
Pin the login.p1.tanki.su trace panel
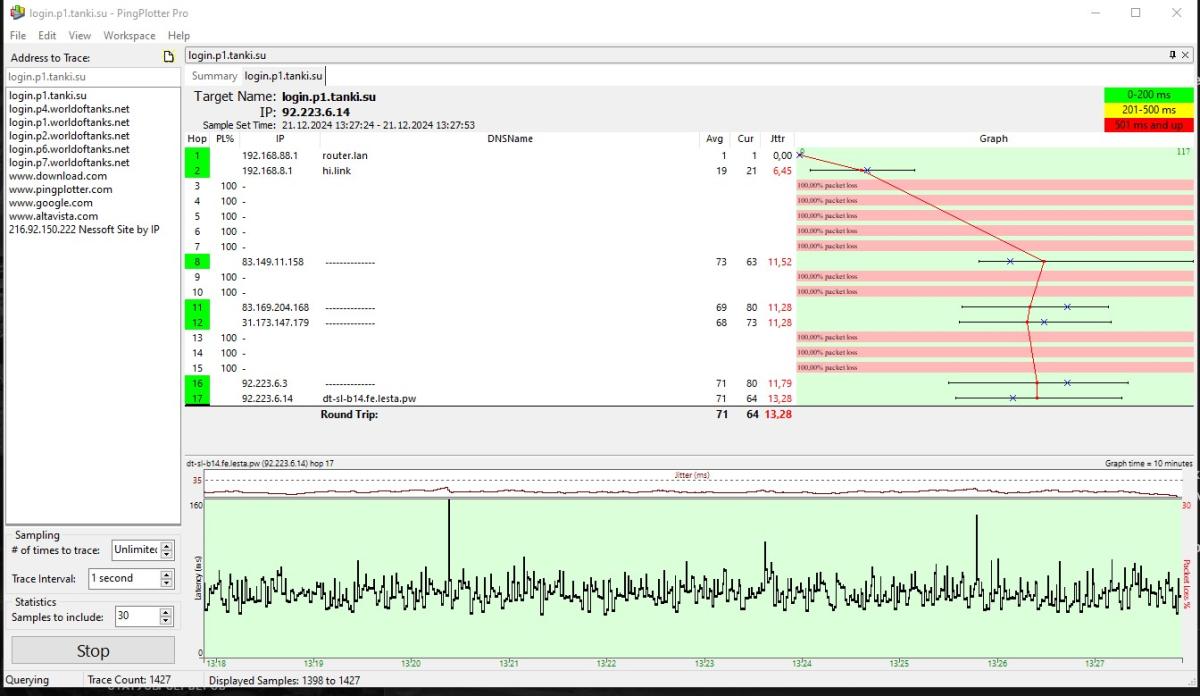[x=1172, y=55]
